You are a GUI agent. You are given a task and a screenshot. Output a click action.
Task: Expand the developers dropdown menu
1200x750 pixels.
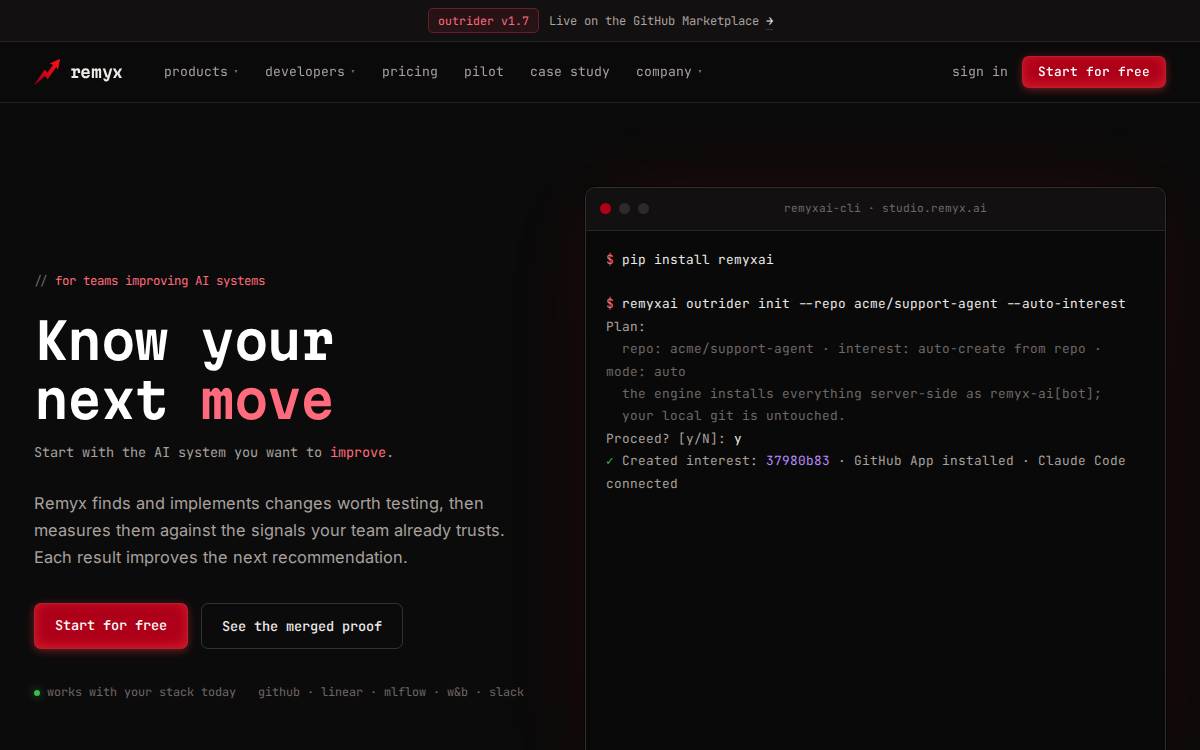click(x=310, y=72)
